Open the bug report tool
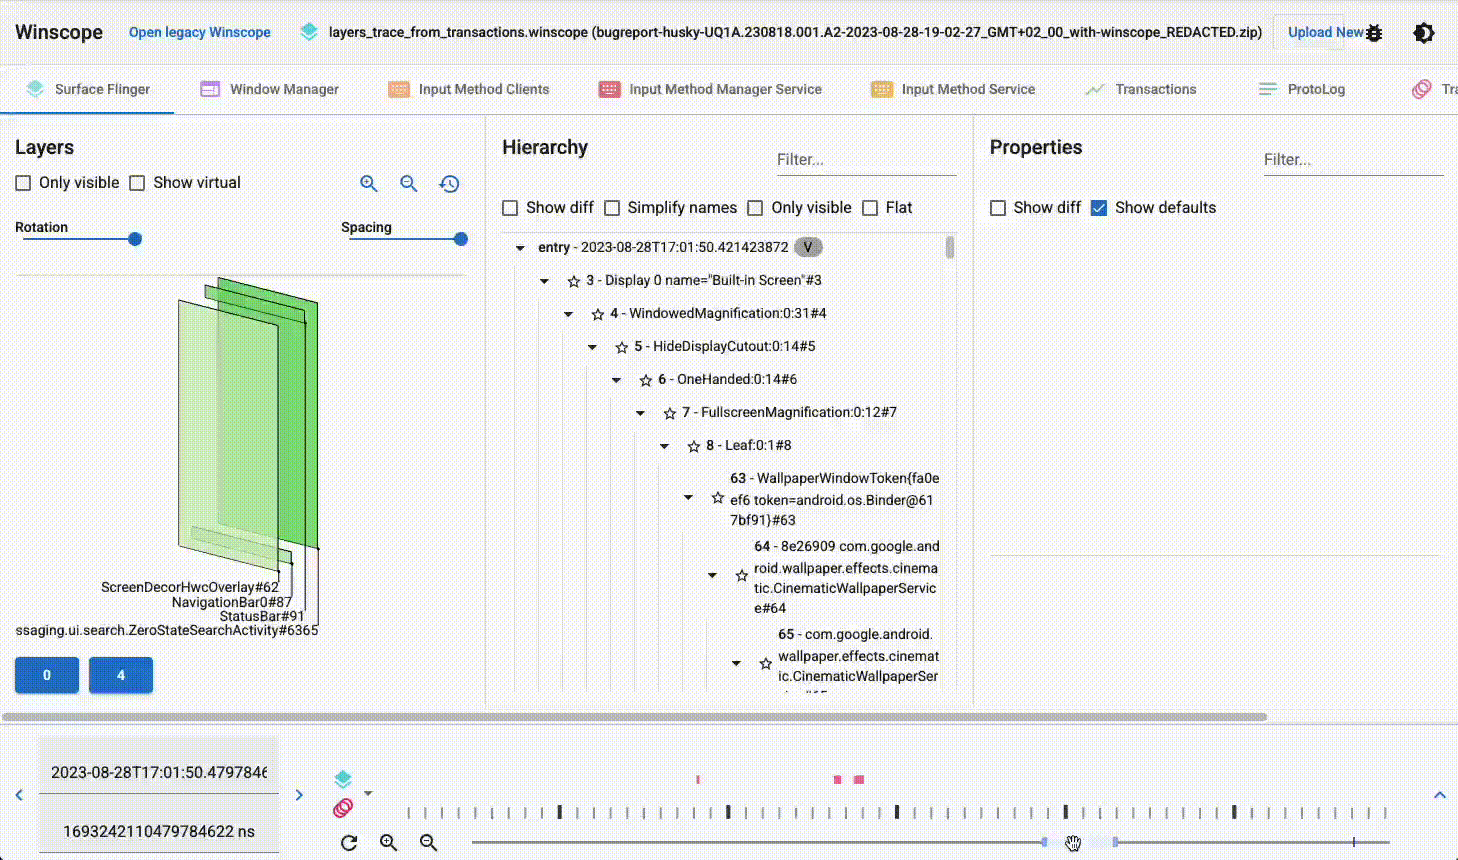This screenshot has width=1458, height=860. pyautogui.click(x=1375, y=32)
